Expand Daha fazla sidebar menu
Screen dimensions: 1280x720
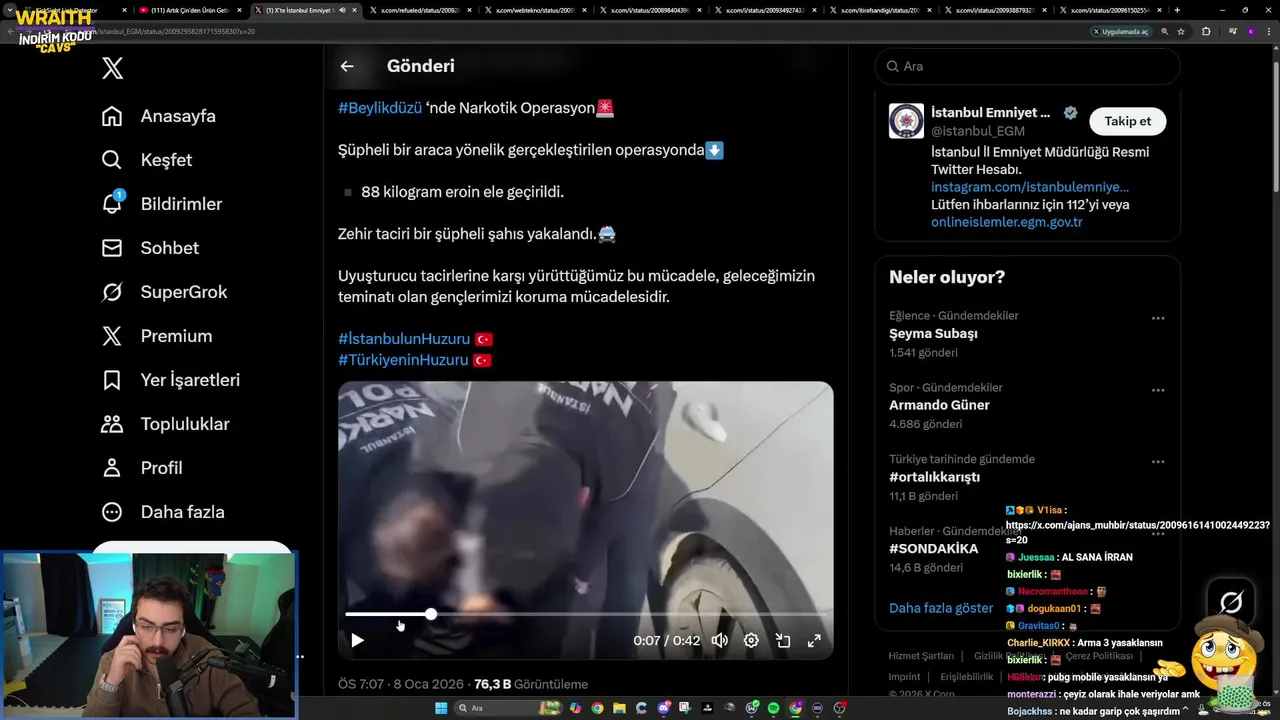(x=163, y=512)
